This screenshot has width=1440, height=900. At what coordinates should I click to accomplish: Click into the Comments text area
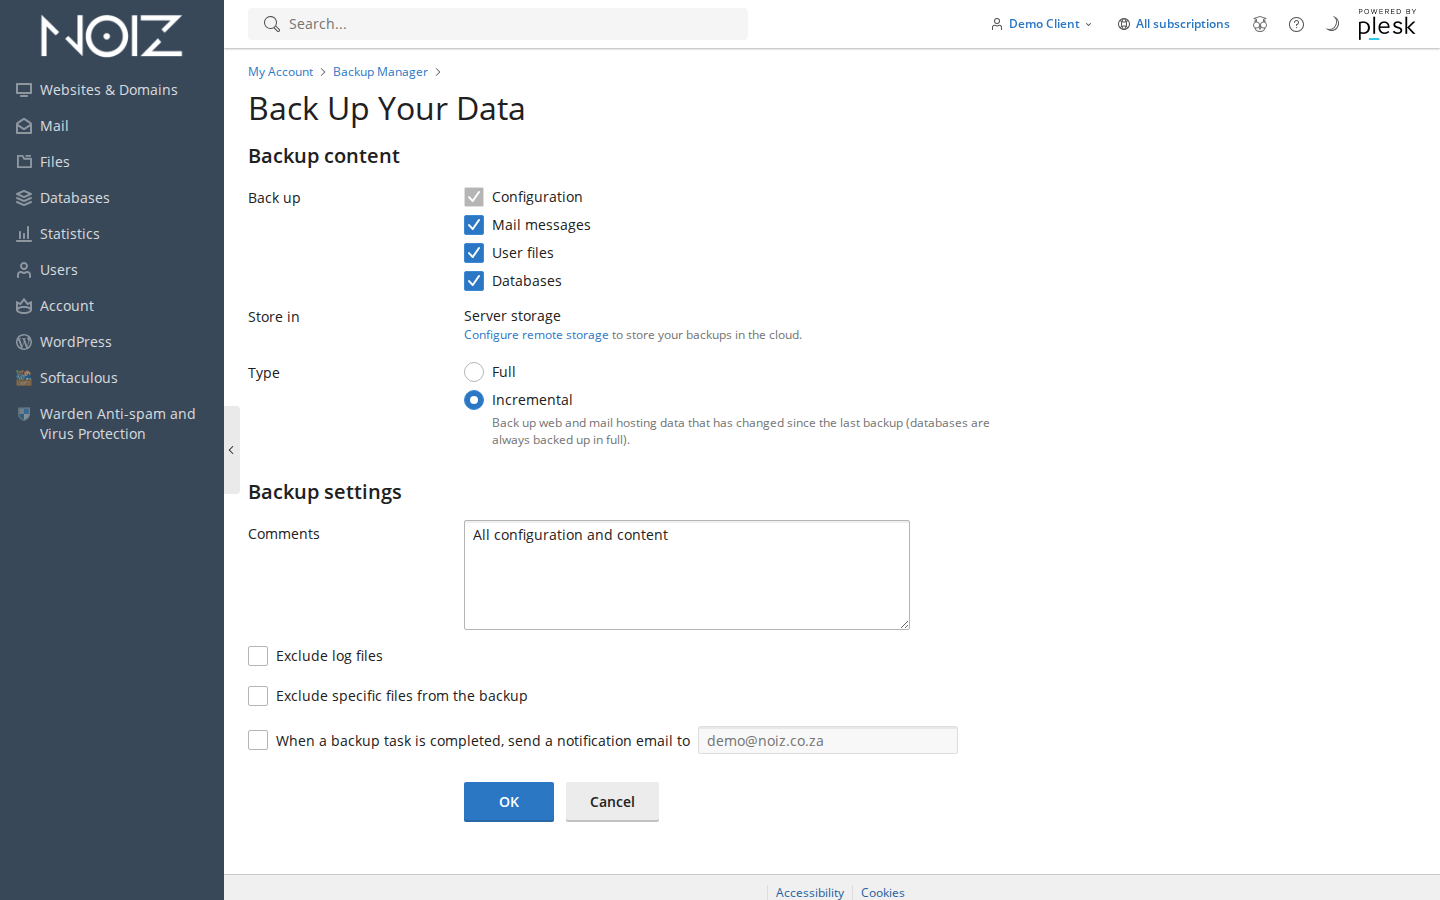click(687, 575)
